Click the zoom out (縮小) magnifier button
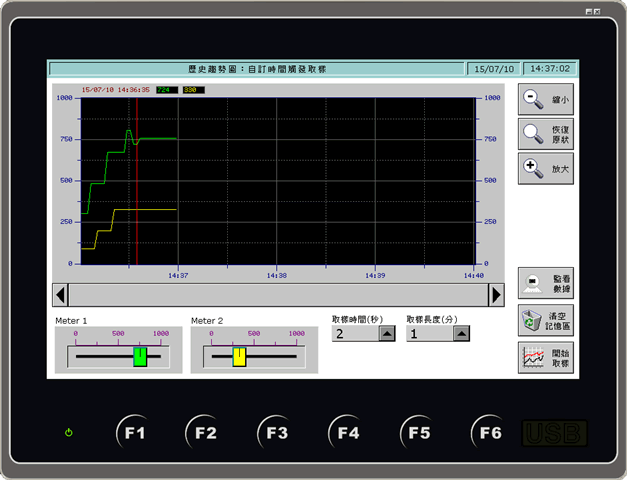The width and height of the screenshot is (627, 480). click(x=546, y=99)
